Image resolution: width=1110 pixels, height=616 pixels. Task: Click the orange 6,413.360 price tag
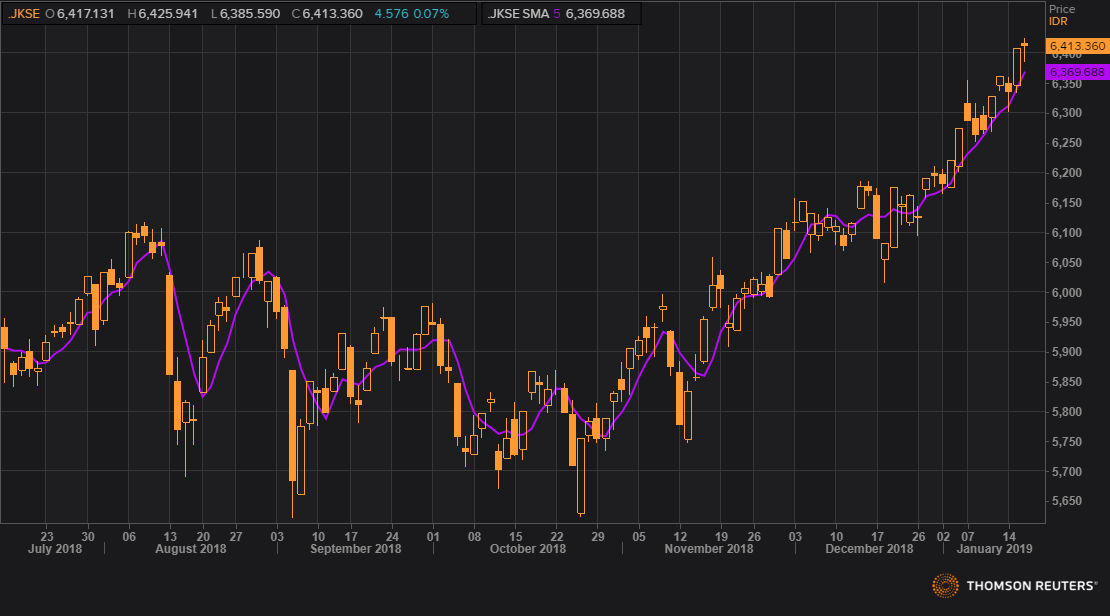coord(1076,46)
